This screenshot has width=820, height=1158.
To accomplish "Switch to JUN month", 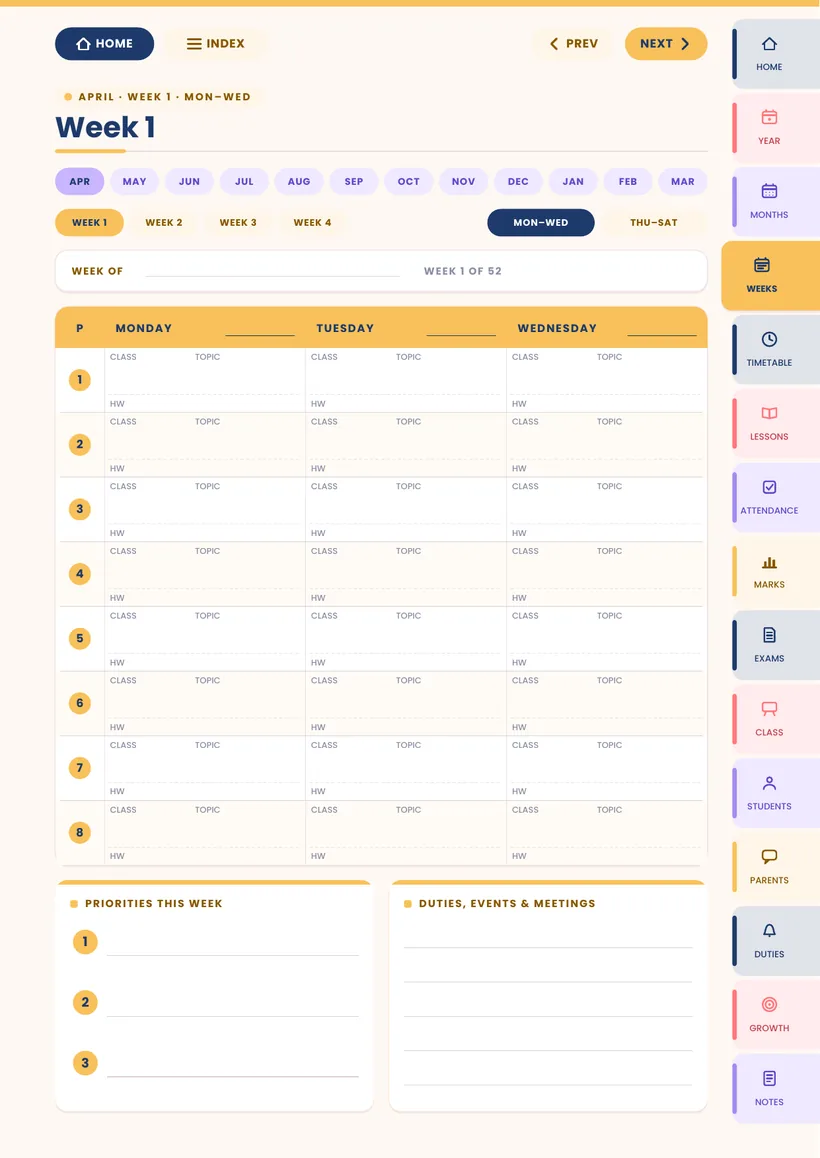I will [189, 182].
